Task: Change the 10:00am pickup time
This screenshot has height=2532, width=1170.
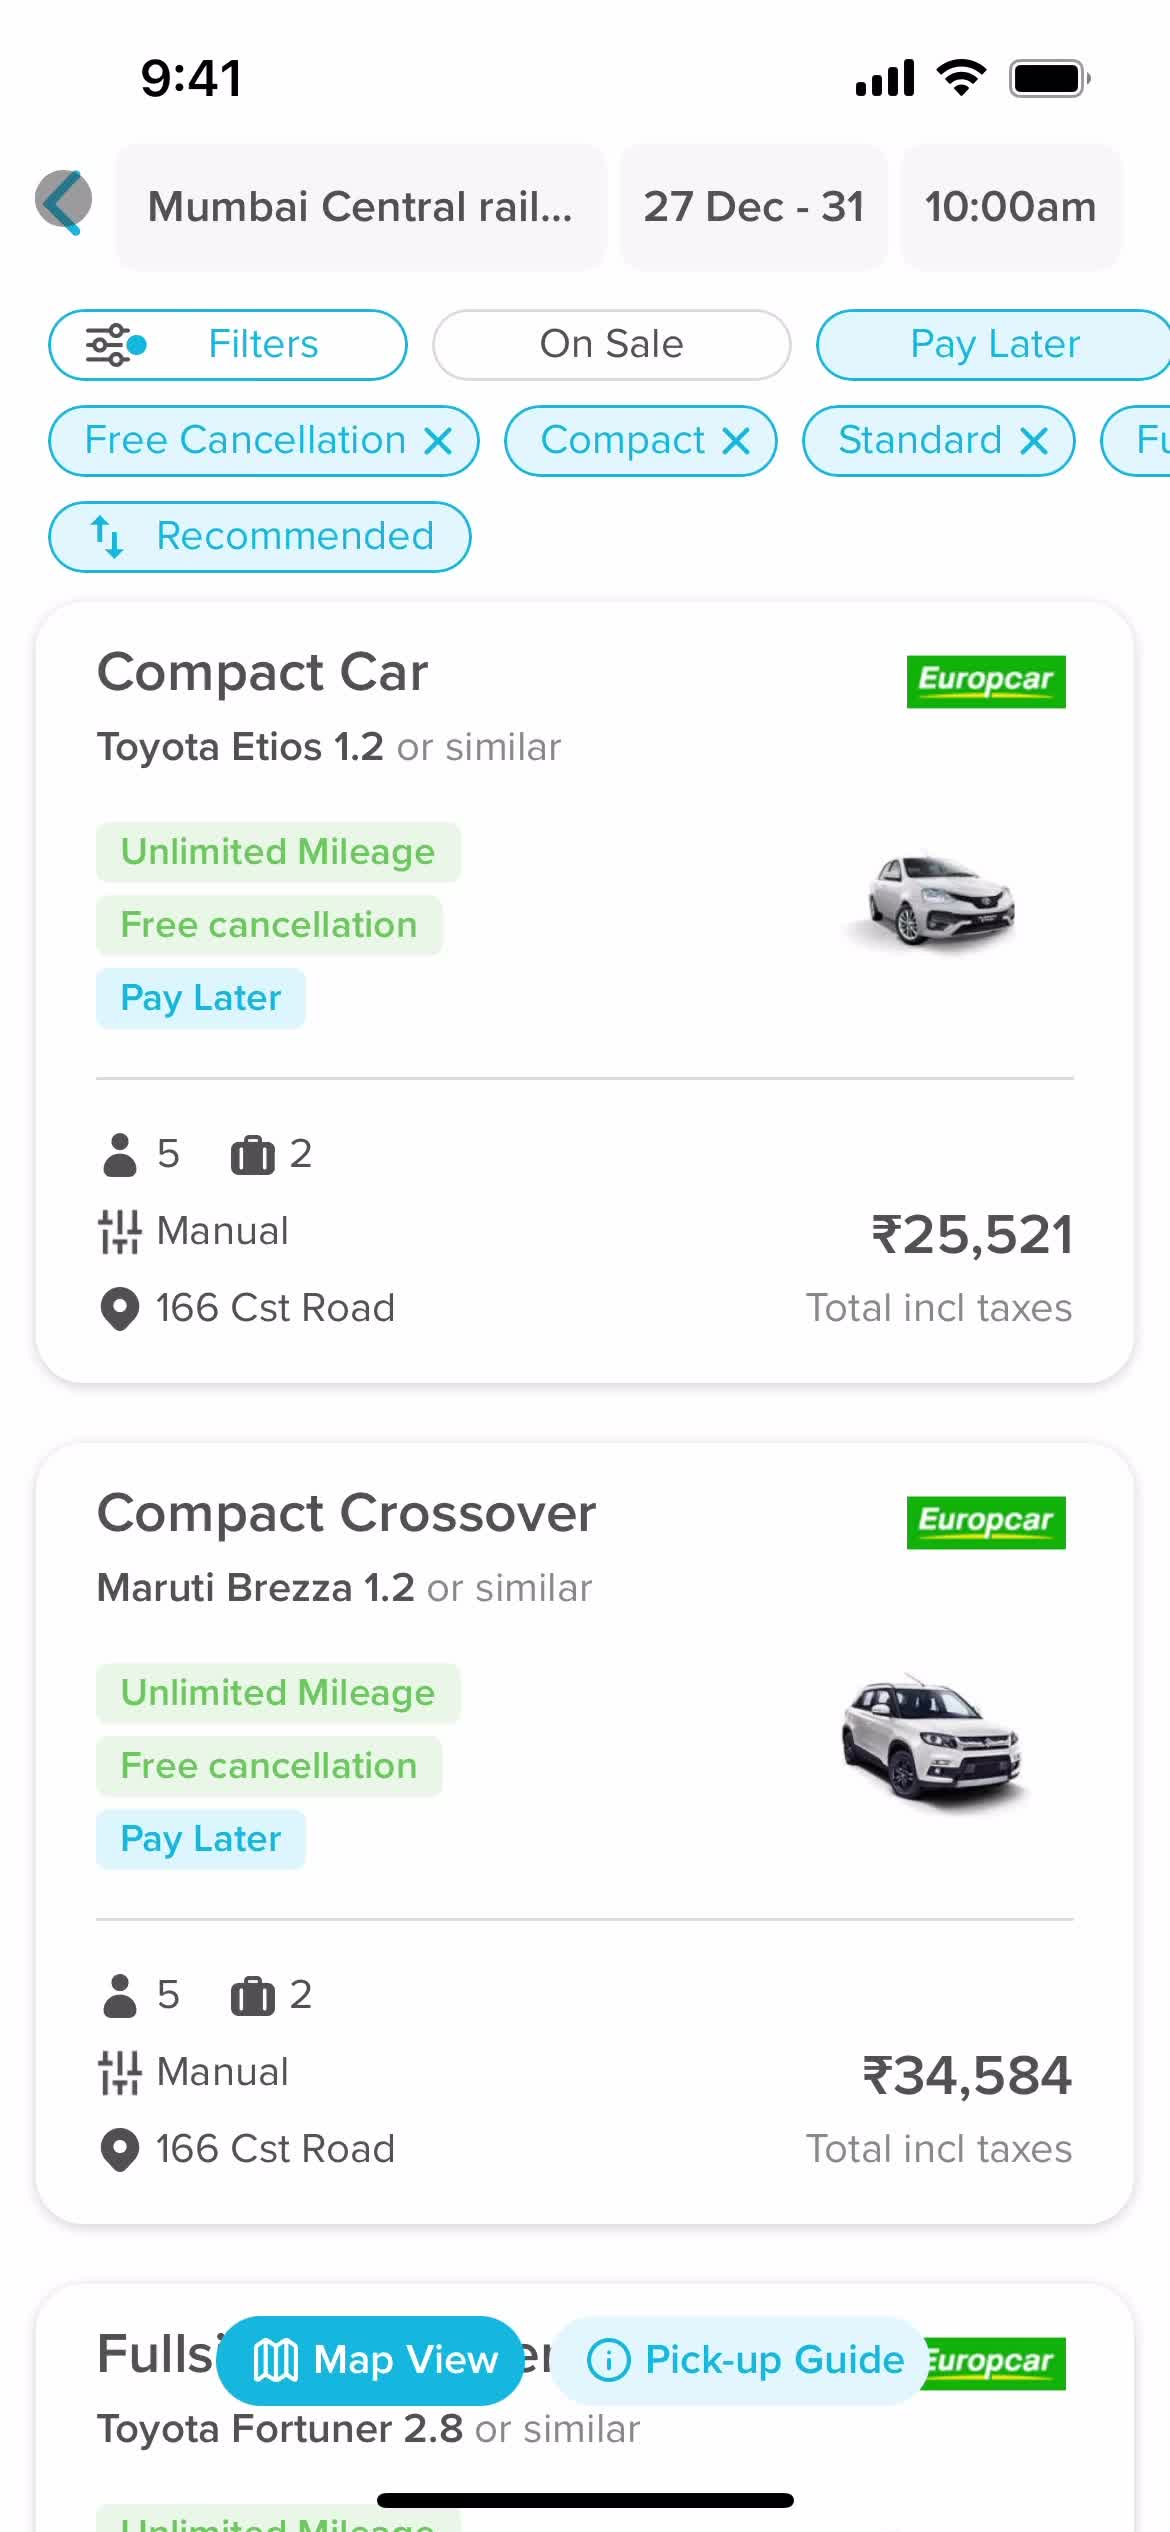Action: pyautogui.click(x=1010, y=207)
